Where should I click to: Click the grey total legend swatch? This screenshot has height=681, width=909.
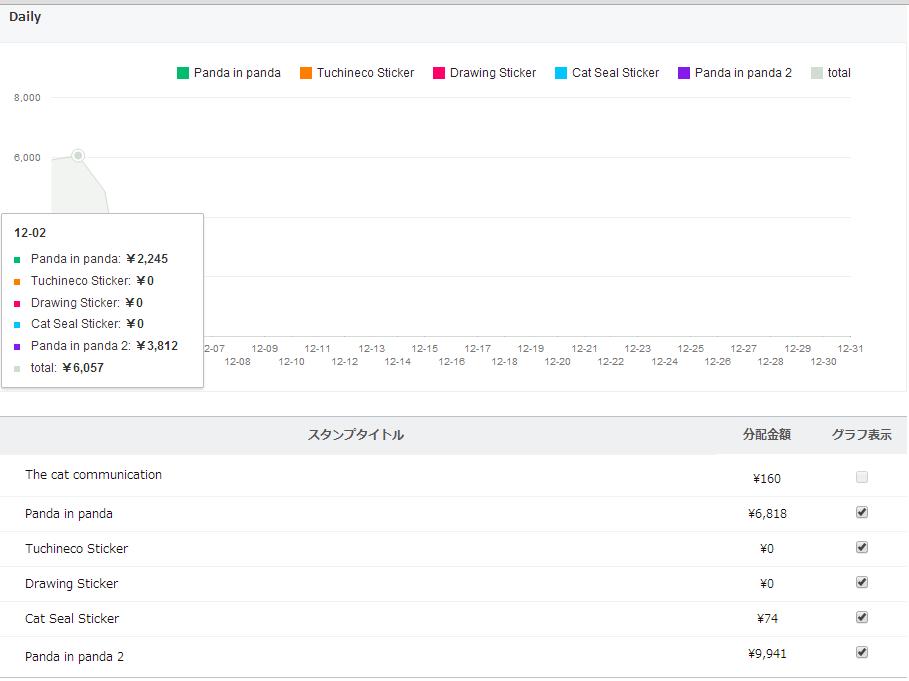(817, 73)
